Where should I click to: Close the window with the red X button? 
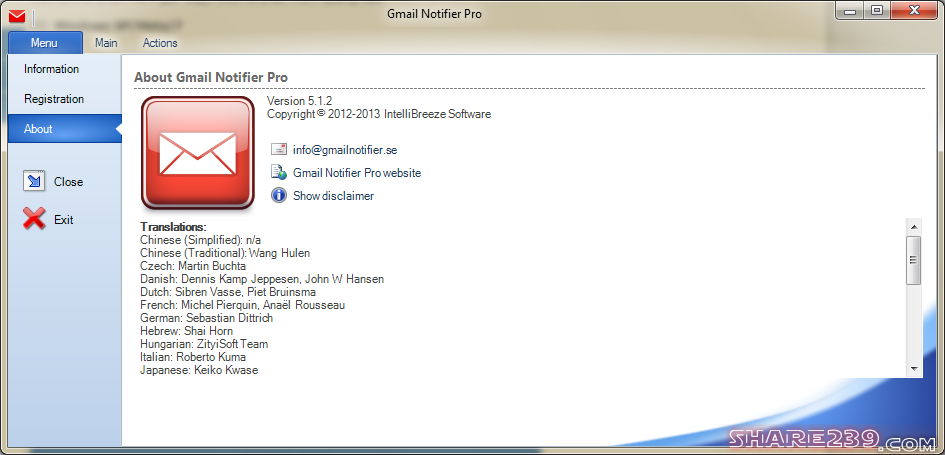pyautogui.click(x=914, y=10)
